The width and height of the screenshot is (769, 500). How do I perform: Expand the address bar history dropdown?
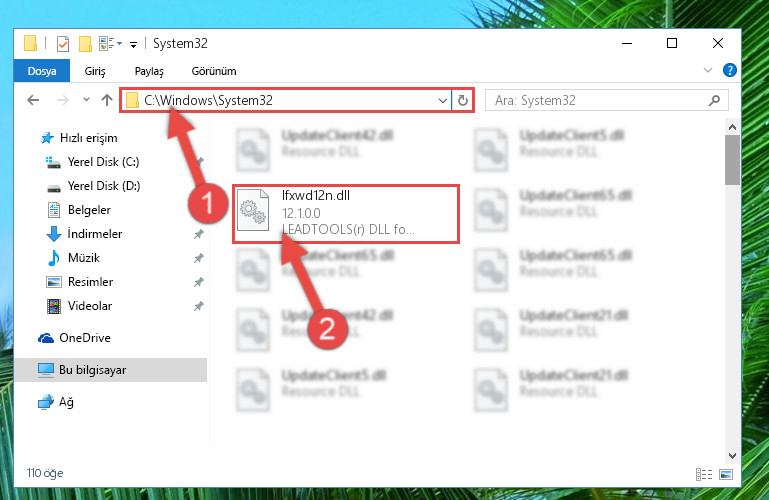pyautogui.click(x=442, y=100)
